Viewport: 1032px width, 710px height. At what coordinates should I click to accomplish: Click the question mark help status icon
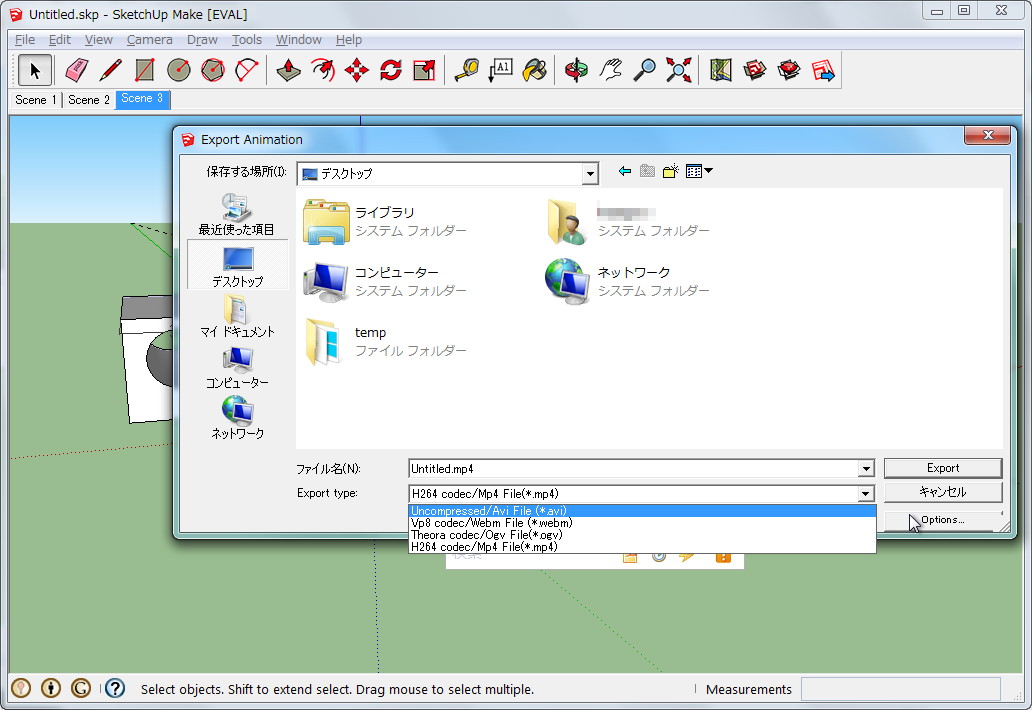(x=115, y=688)
